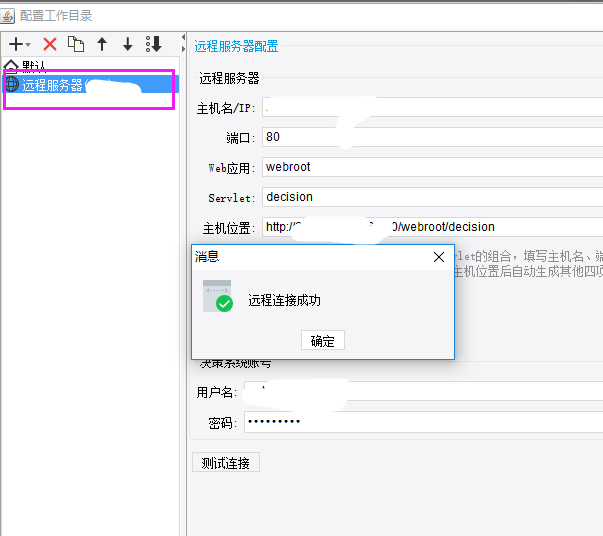Click the 用户名 input field
The width and height of the screenshot is (603, 536).
click(x=423, y=391)
